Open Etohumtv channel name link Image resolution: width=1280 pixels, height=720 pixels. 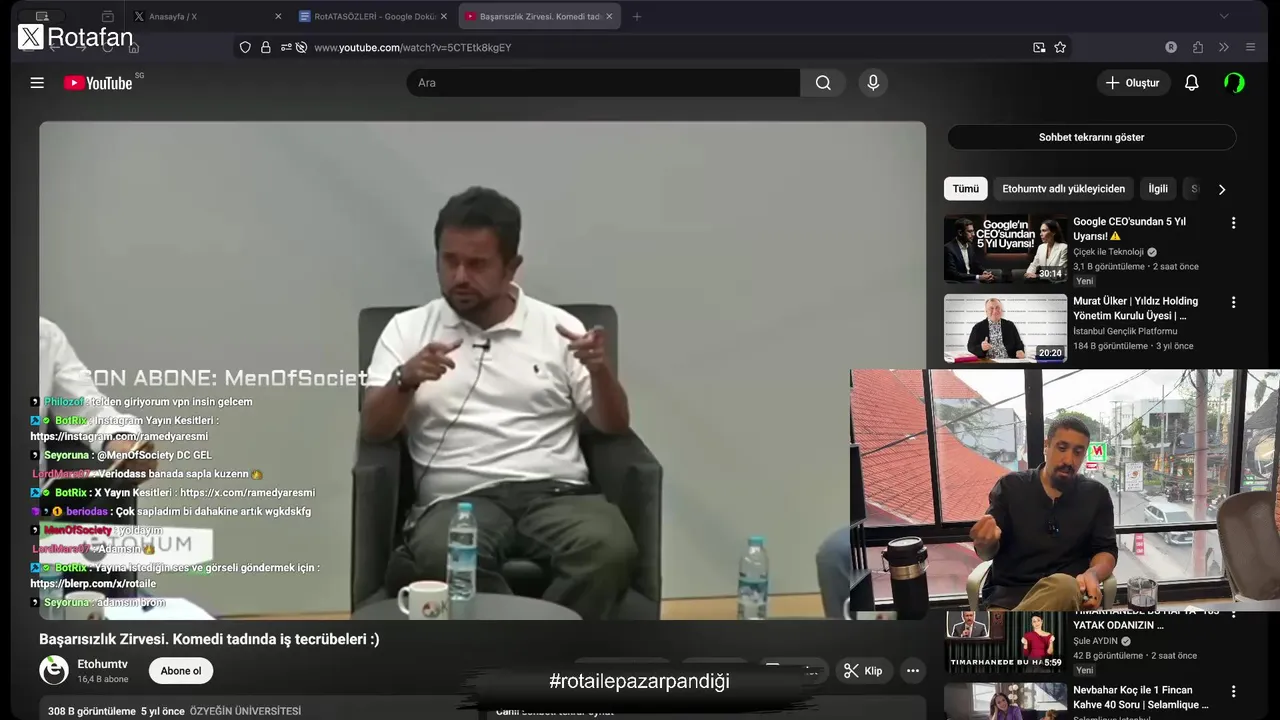(x=102, y=664)
